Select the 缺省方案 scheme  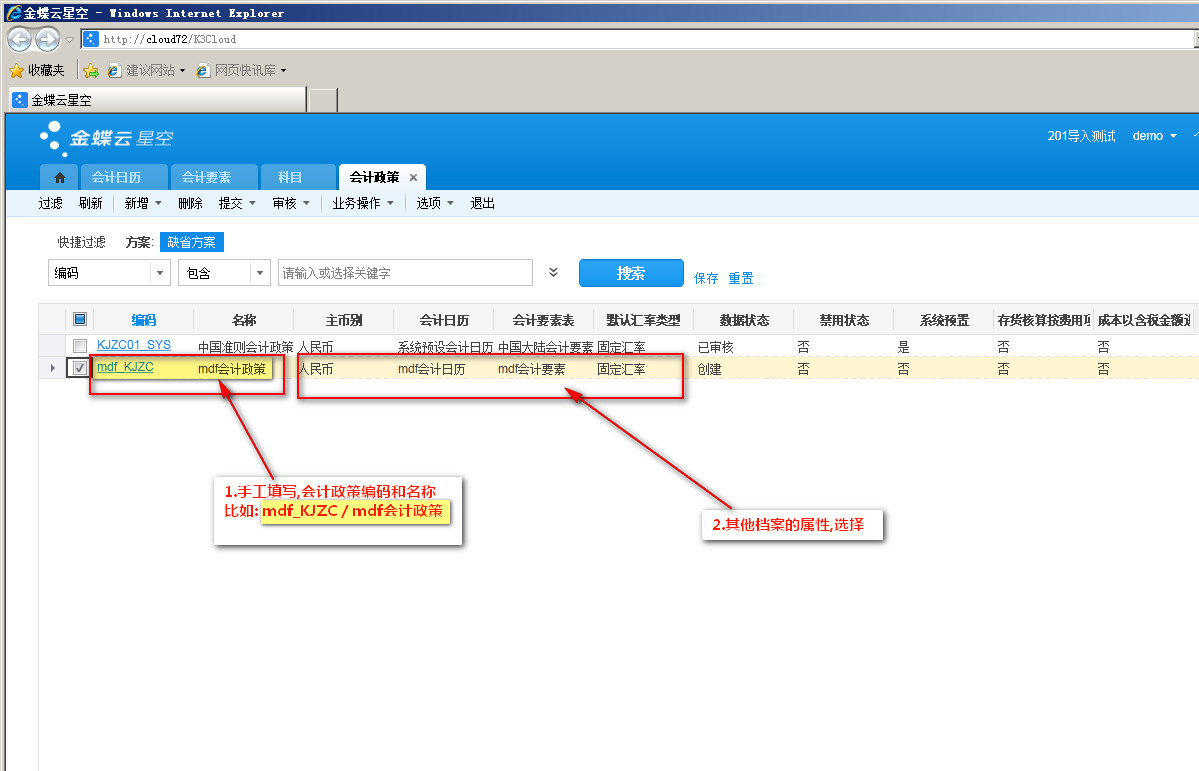click(191, 242)
